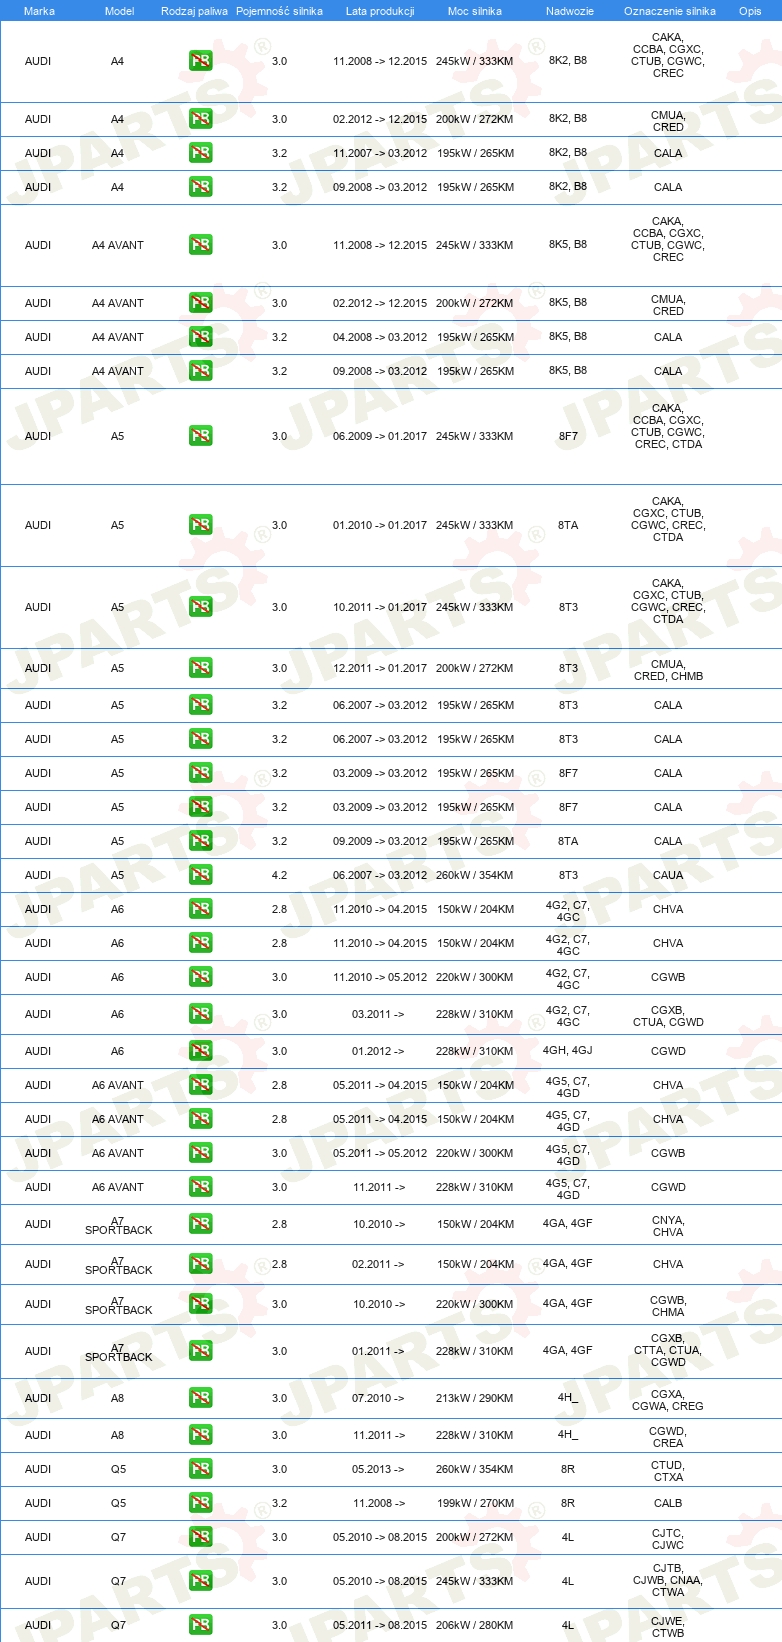This screenshot has height=1642, width=782.
Task: Click the 213kW / 290KM power cell
Action: pyautogui.click(x=475, y=1398)
